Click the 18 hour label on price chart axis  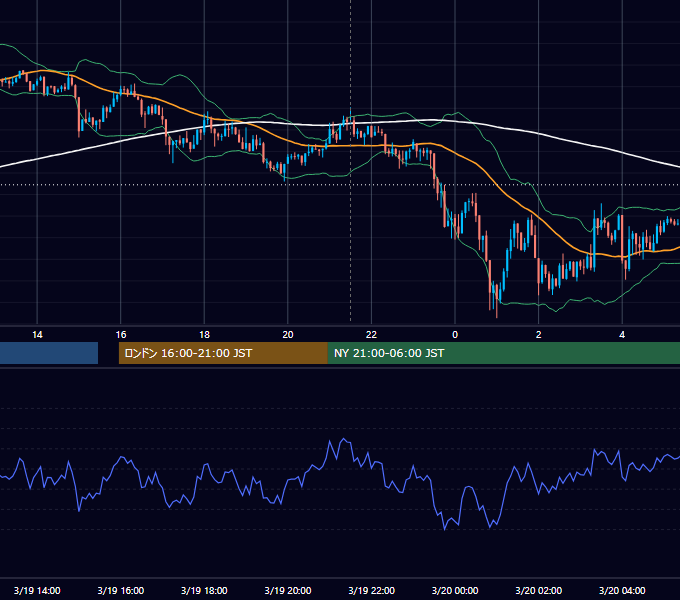click(x=204, y=335)
